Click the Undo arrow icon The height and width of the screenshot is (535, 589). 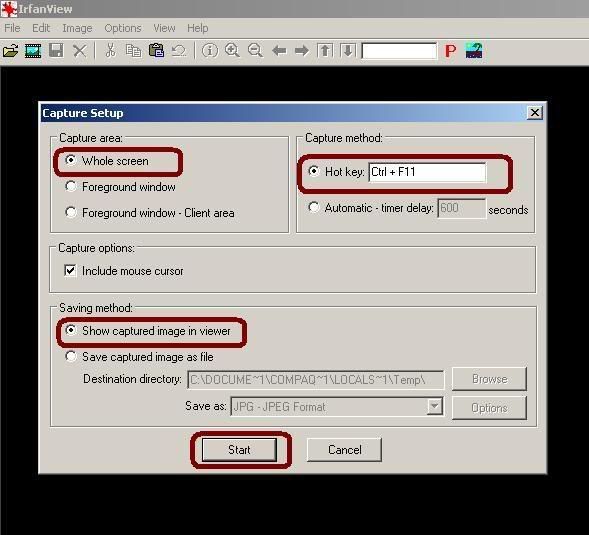(179, 51)
